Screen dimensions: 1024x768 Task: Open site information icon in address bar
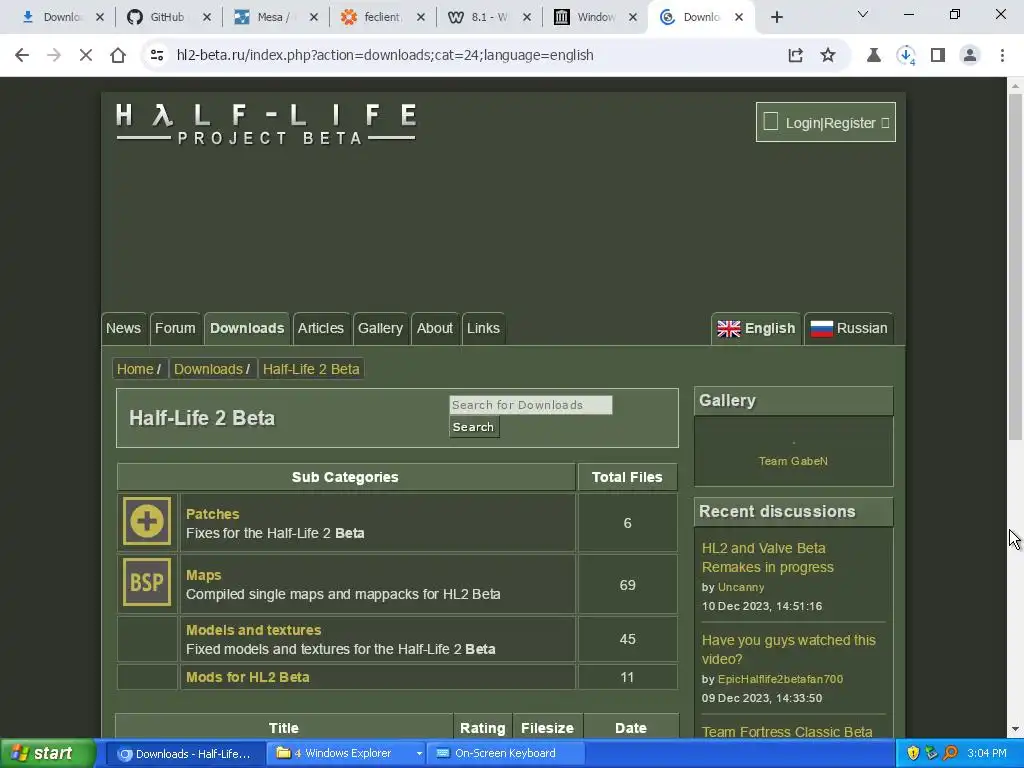click(157, 56)
